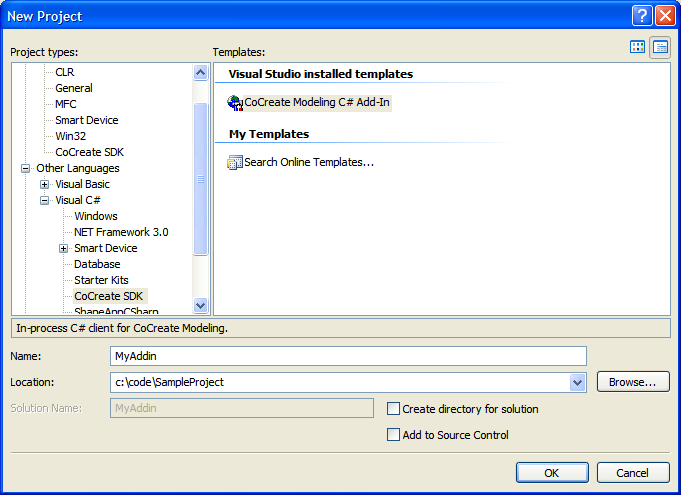Click the project types scroll up arrow

click(x=200, y=72)
